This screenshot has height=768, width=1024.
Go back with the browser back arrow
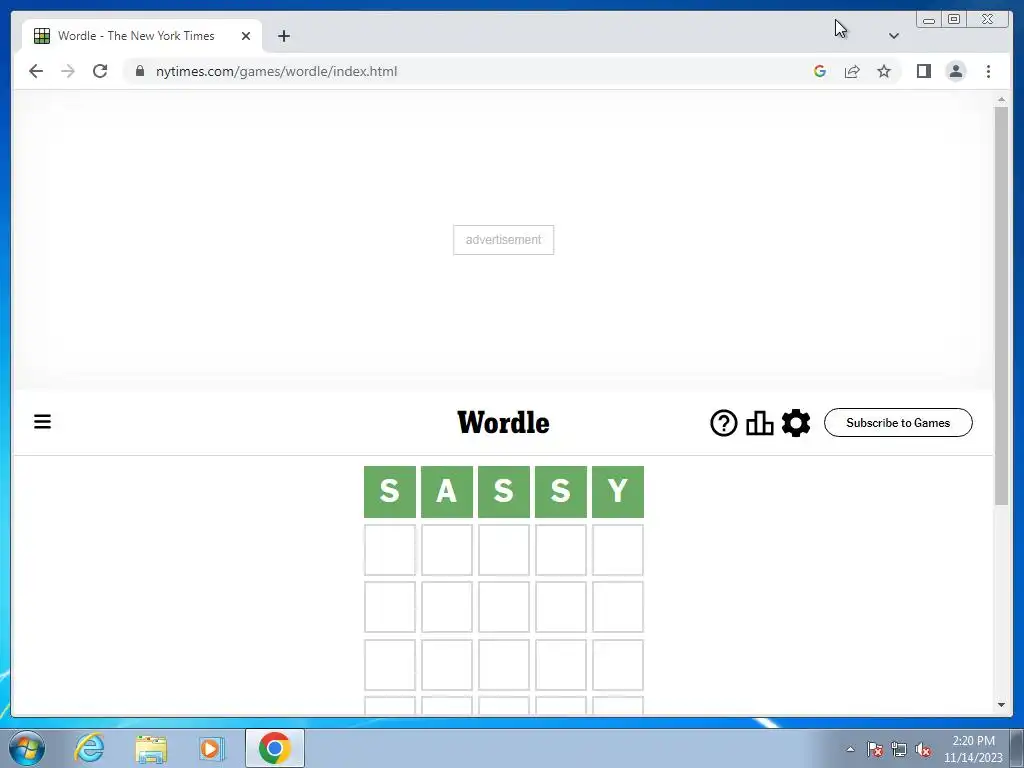click(x=36, y=71)
